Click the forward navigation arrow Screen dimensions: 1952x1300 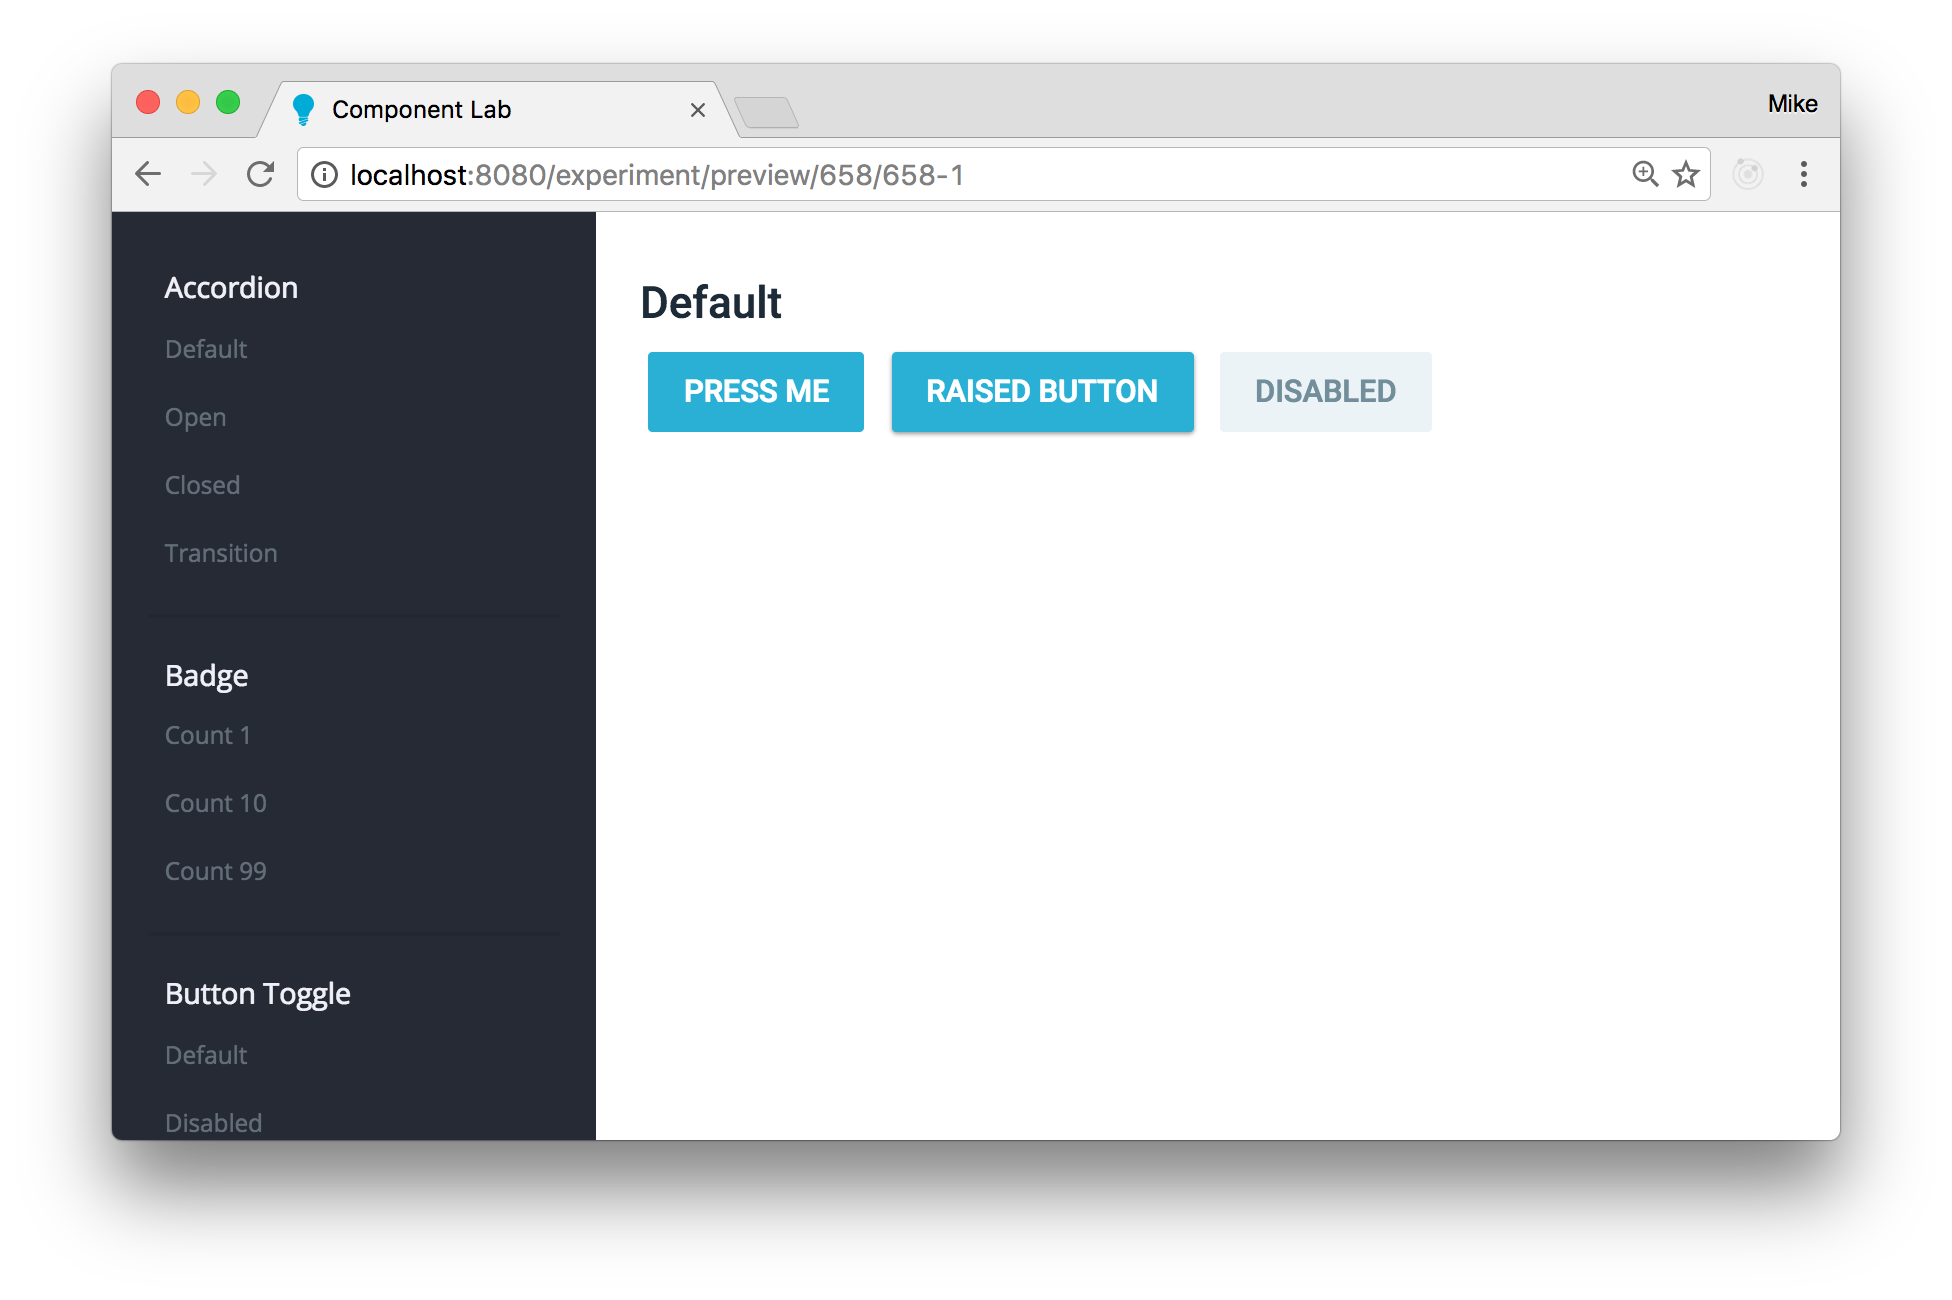204,174
